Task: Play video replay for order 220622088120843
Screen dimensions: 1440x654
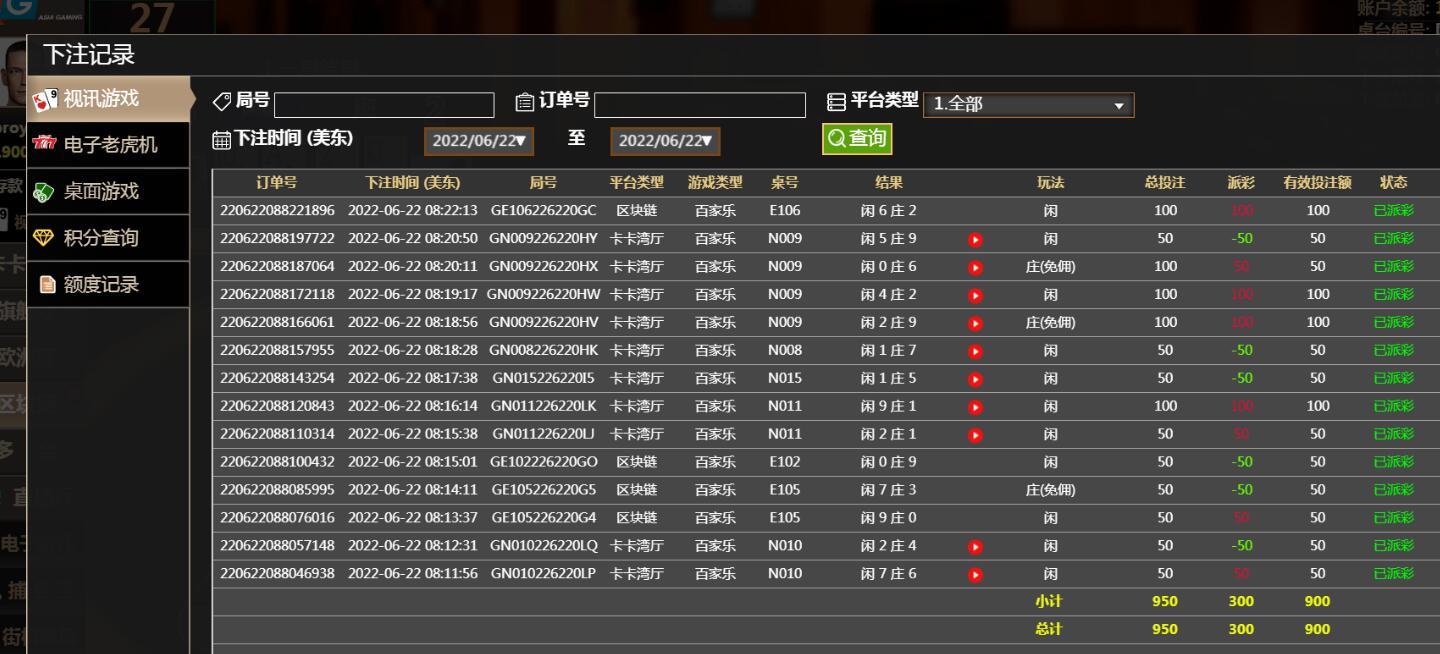Action: (x=976, y=407)
